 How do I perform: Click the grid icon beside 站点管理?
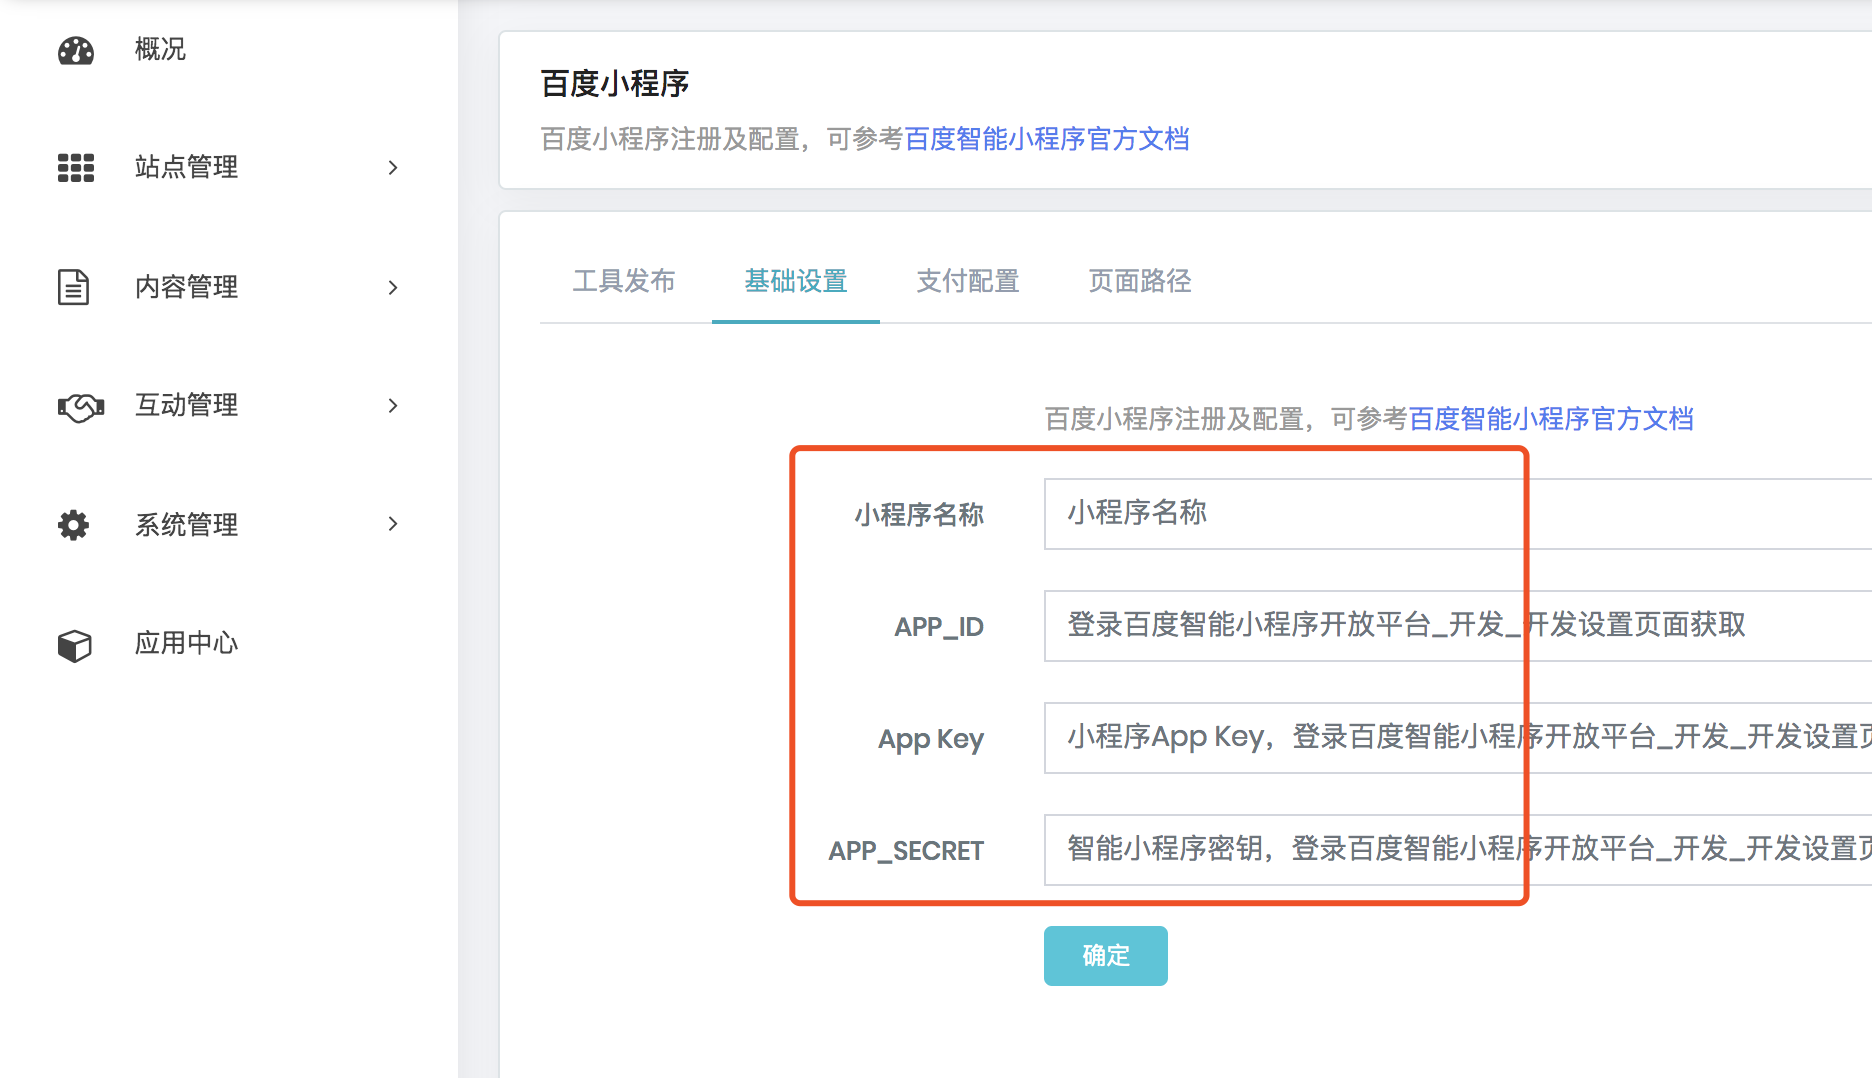coord(76,168)
